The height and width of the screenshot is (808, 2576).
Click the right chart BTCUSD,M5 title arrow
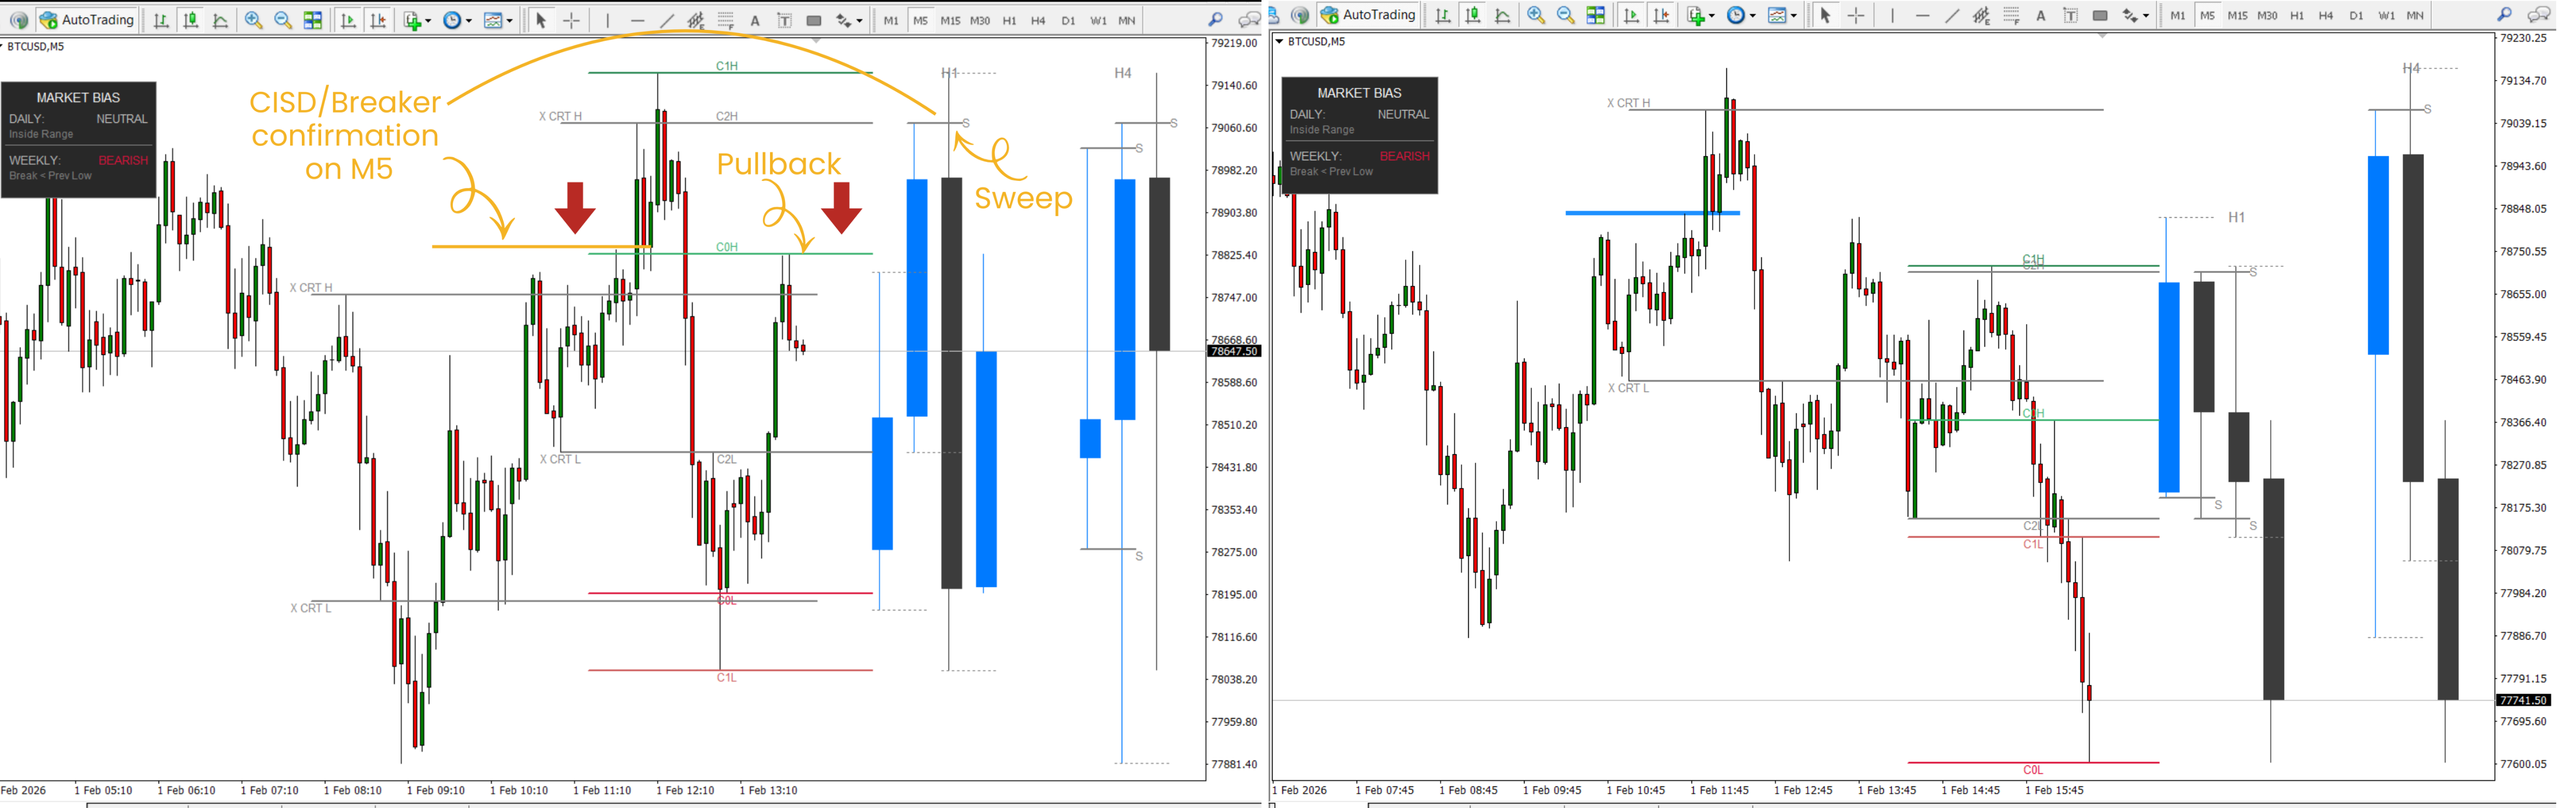tap(1279, 42)
